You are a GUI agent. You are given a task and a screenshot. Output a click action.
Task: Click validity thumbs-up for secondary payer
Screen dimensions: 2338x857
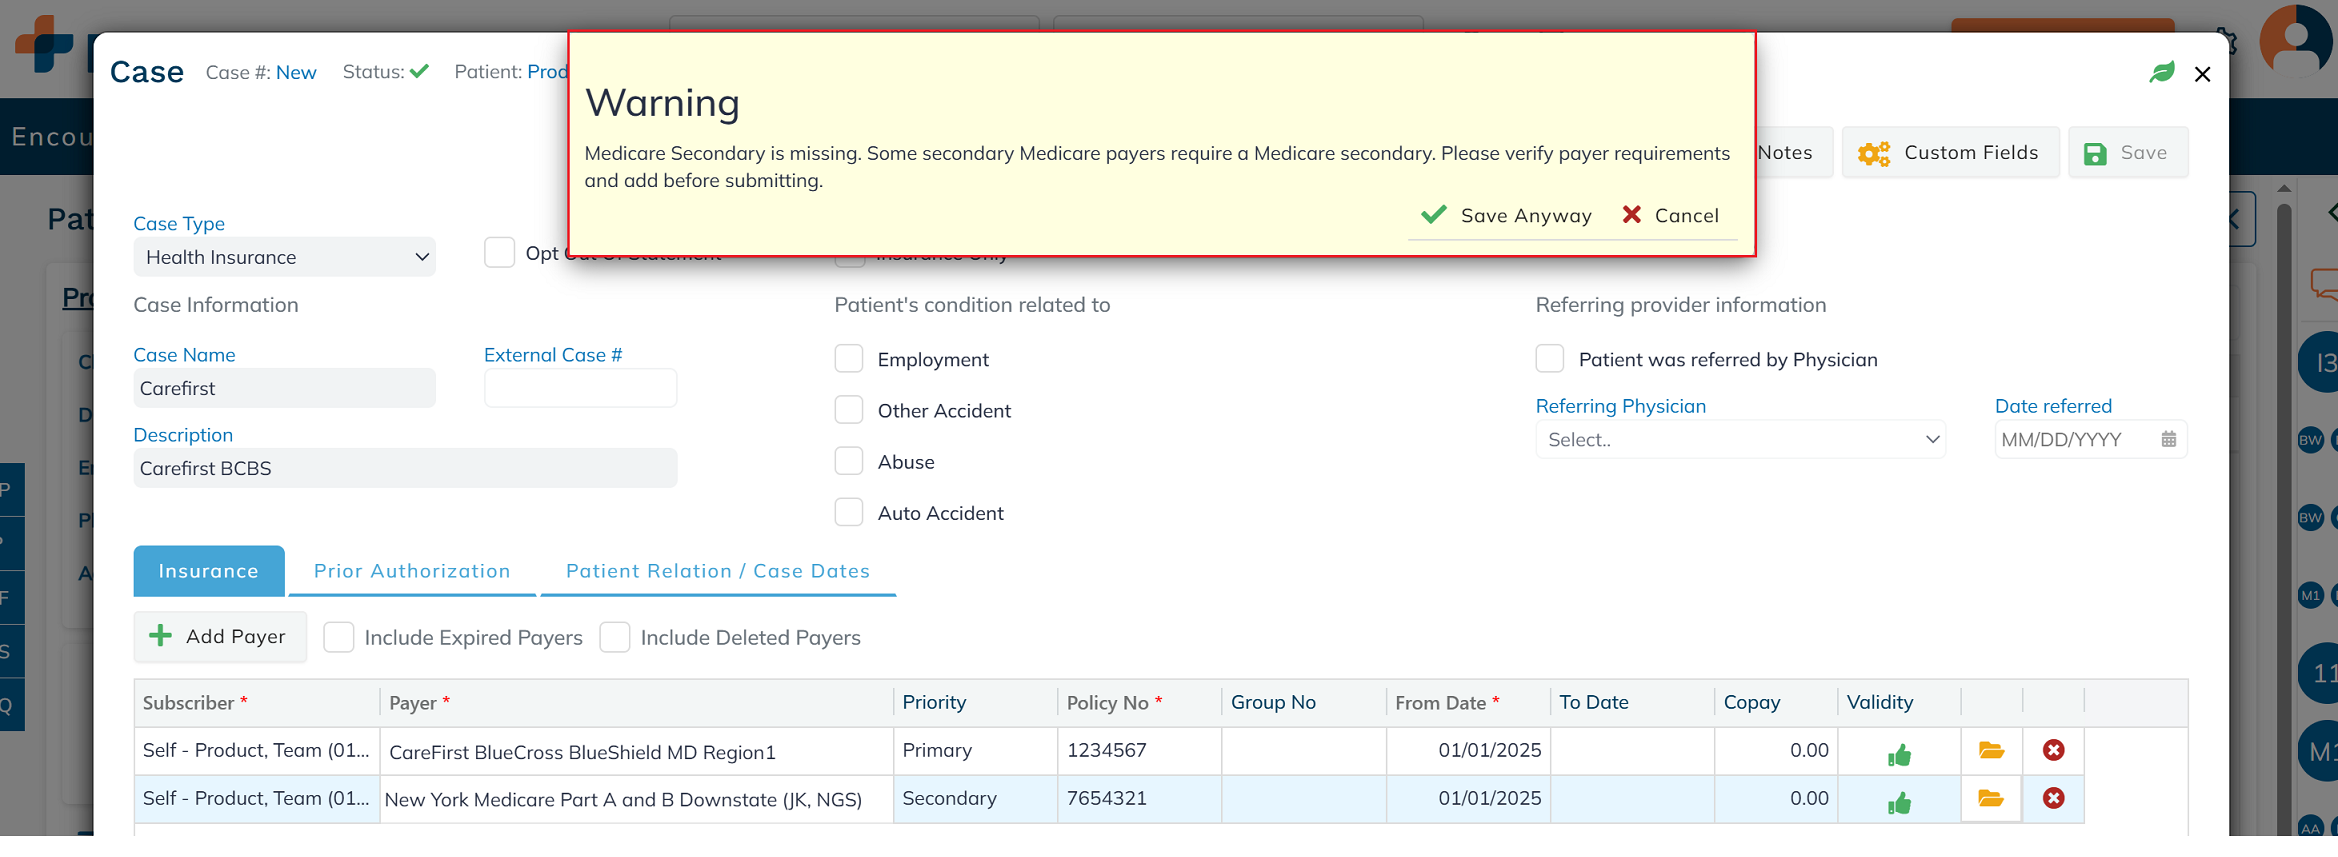[1898, 803]
